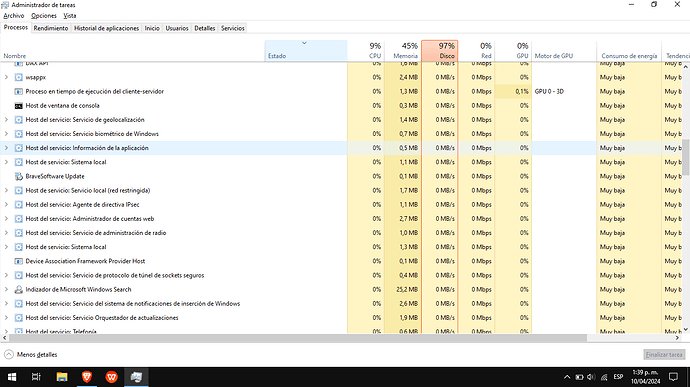This screenshot has height=387, width=690.
Task: Click the BraveSoftware Update process icon
Action: pos(18,177)
